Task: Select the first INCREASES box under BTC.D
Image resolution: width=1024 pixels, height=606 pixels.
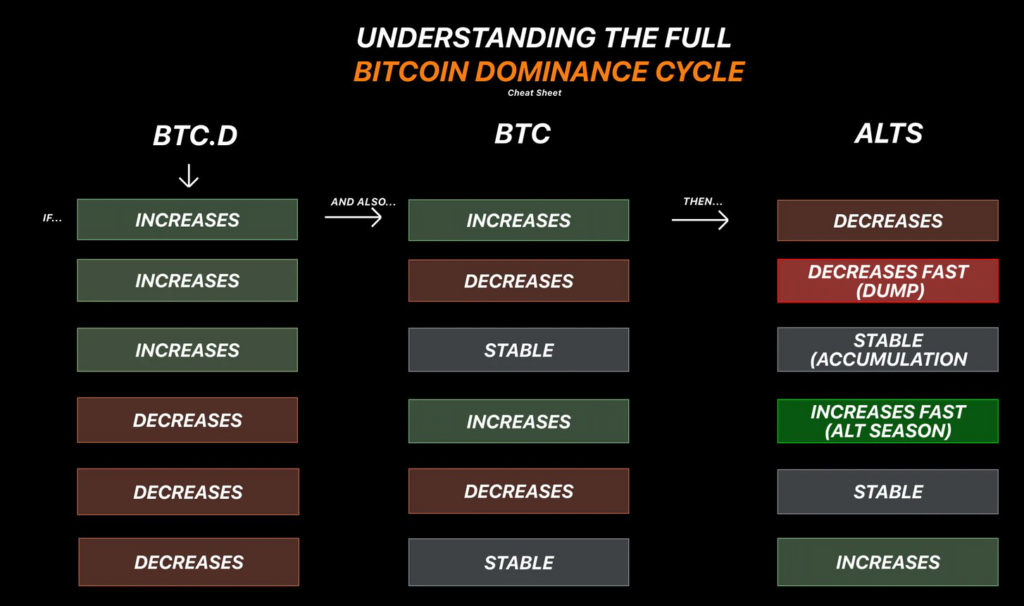Action: pyautogui.click(x=187, y=219)
